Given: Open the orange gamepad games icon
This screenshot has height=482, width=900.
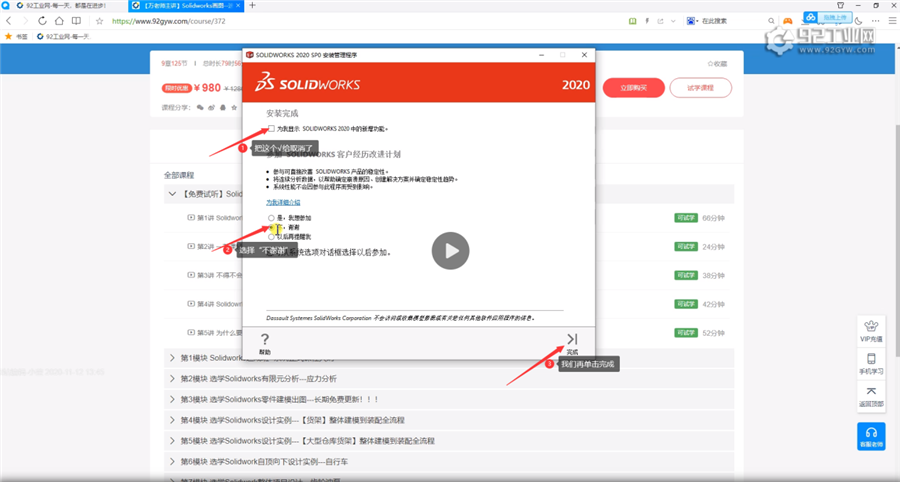Looking at the screenshot, I should (788, 21).
